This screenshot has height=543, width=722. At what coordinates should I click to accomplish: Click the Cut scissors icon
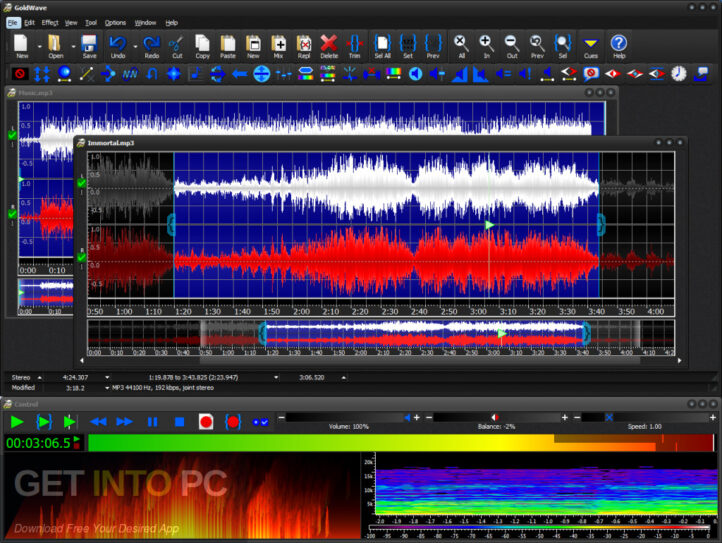click(x=177, y=47)
